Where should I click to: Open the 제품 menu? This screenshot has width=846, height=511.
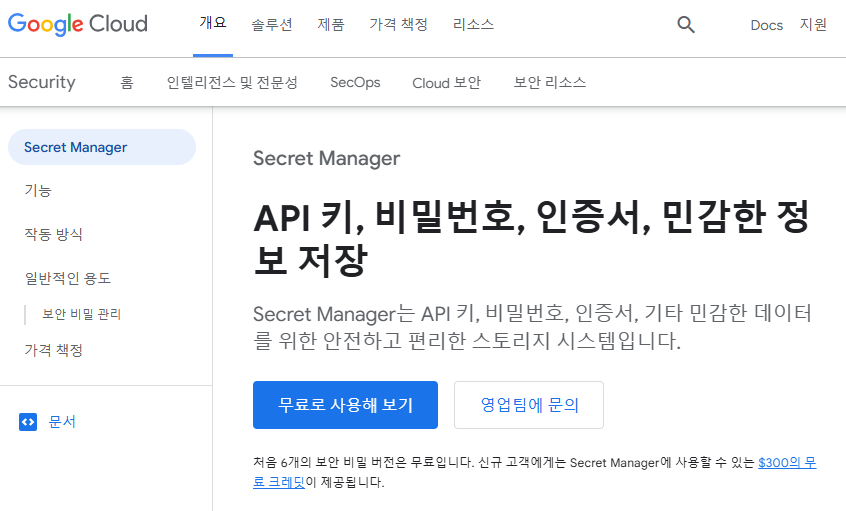tap(331, 24)
